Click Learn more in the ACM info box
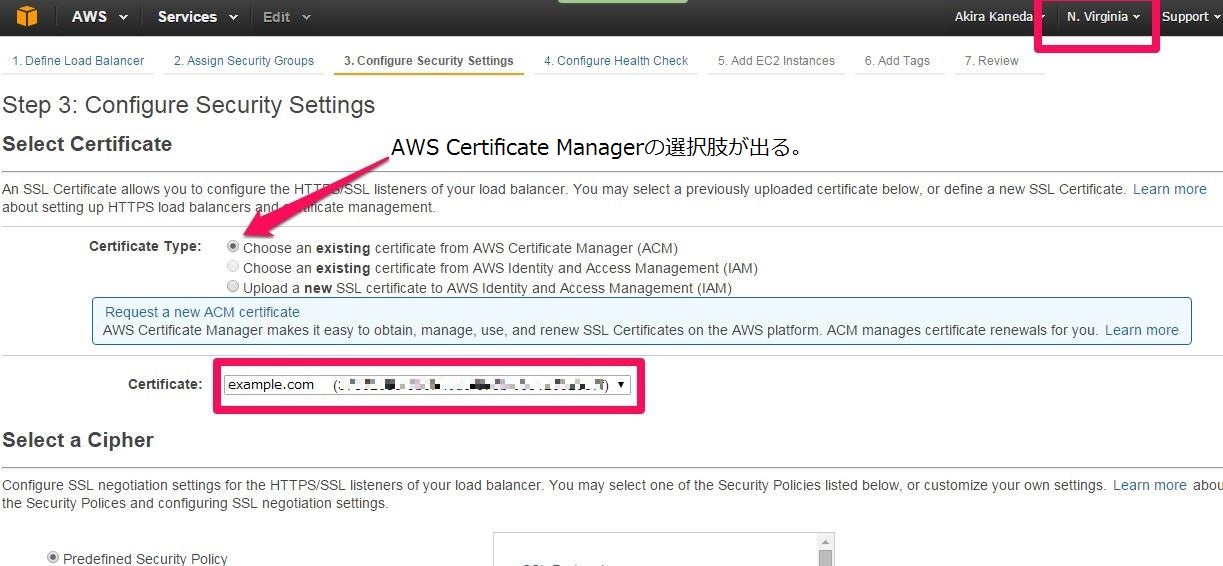This screenshot has height=566, width=1223. click(x=1141, y=330)
